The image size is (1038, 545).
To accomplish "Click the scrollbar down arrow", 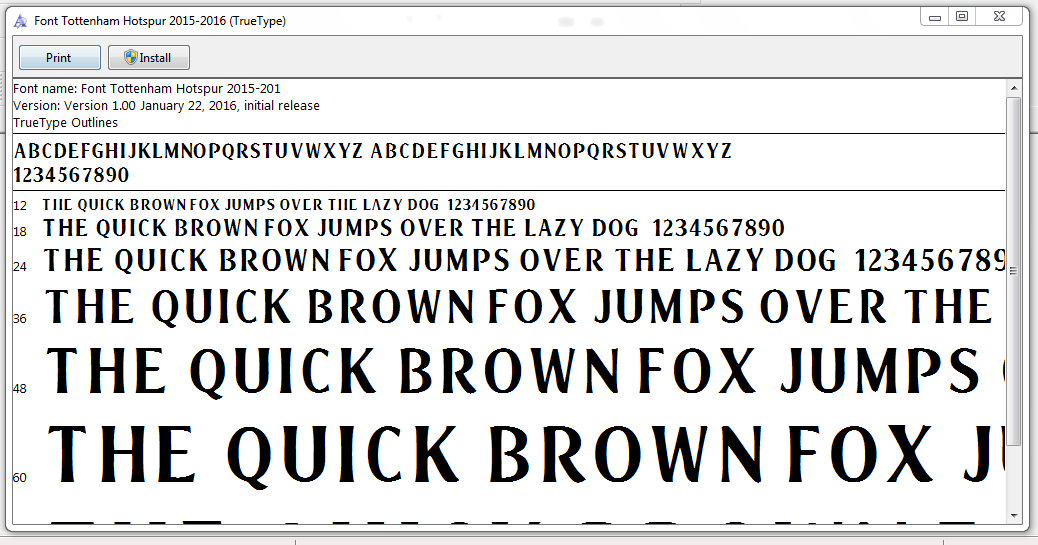I will (1014, 516).
